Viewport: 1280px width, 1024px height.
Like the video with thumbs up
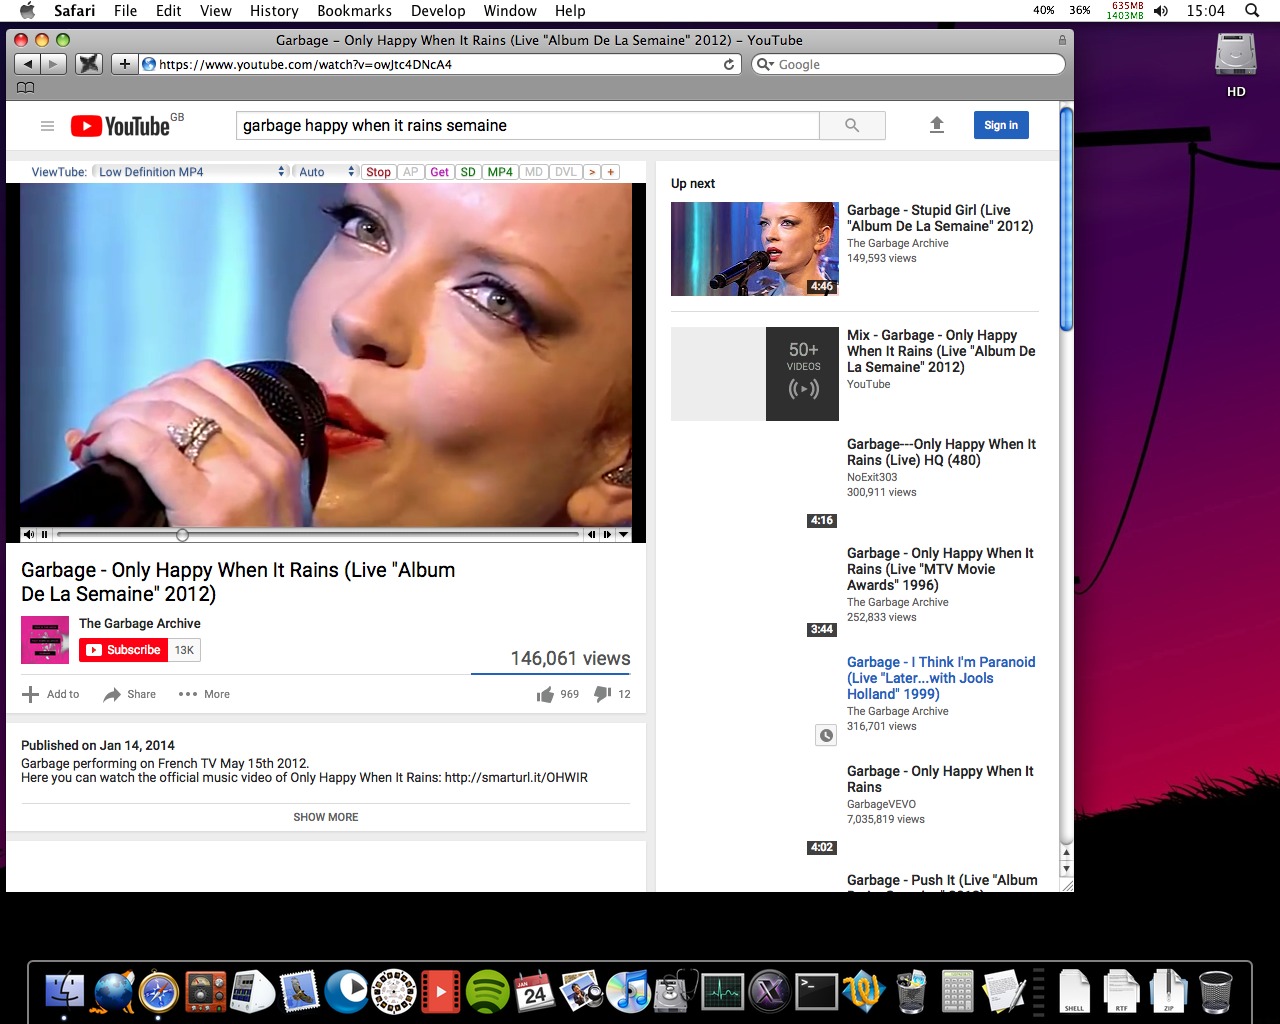pos(545,694)
